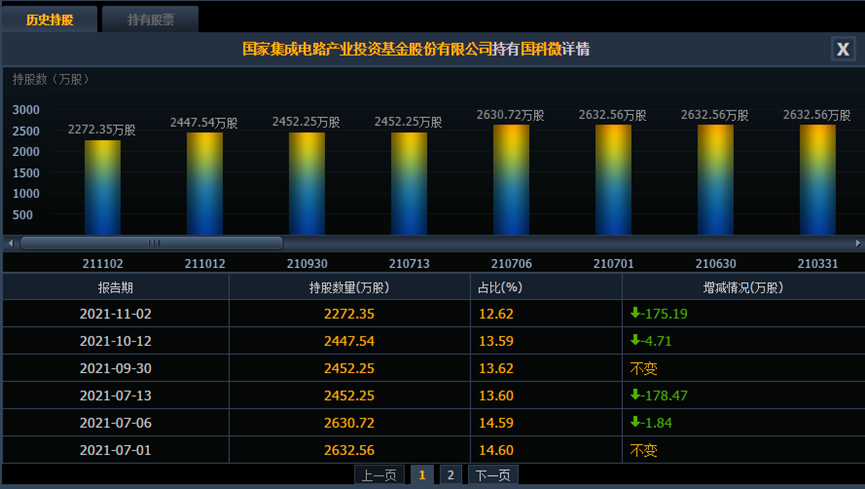
Task: Click the 211012 bar in chart
Action: point(205,184)
